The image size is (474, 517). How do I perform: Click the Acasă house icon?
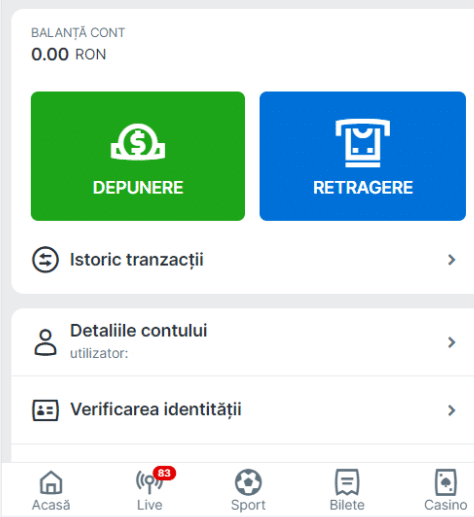tap(51, 482)
